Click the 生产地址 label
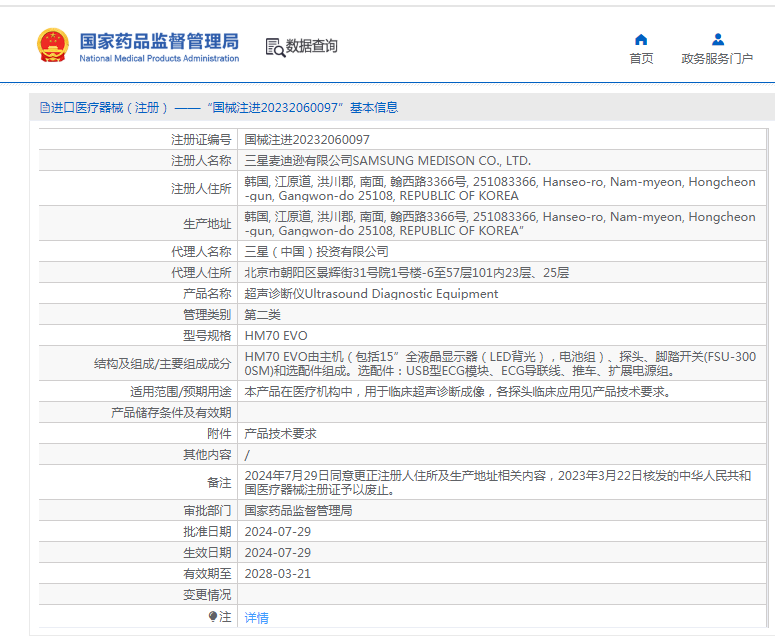The width and height of the screenshot is (775, 638). [207, 224]
